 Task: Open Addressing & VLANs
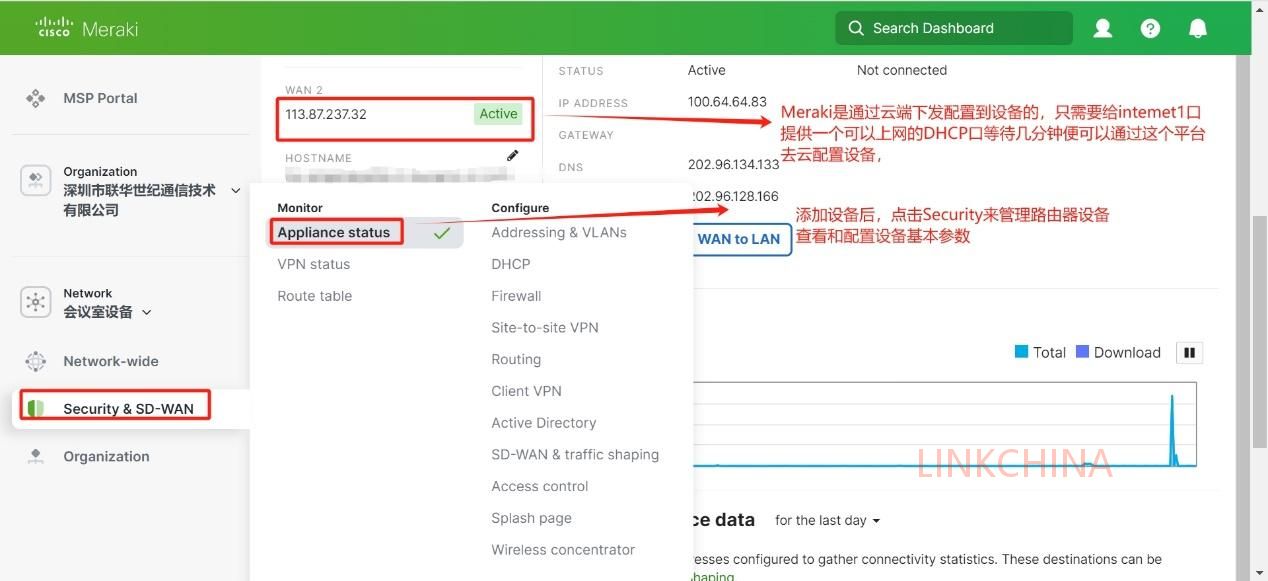click(559, 232)
